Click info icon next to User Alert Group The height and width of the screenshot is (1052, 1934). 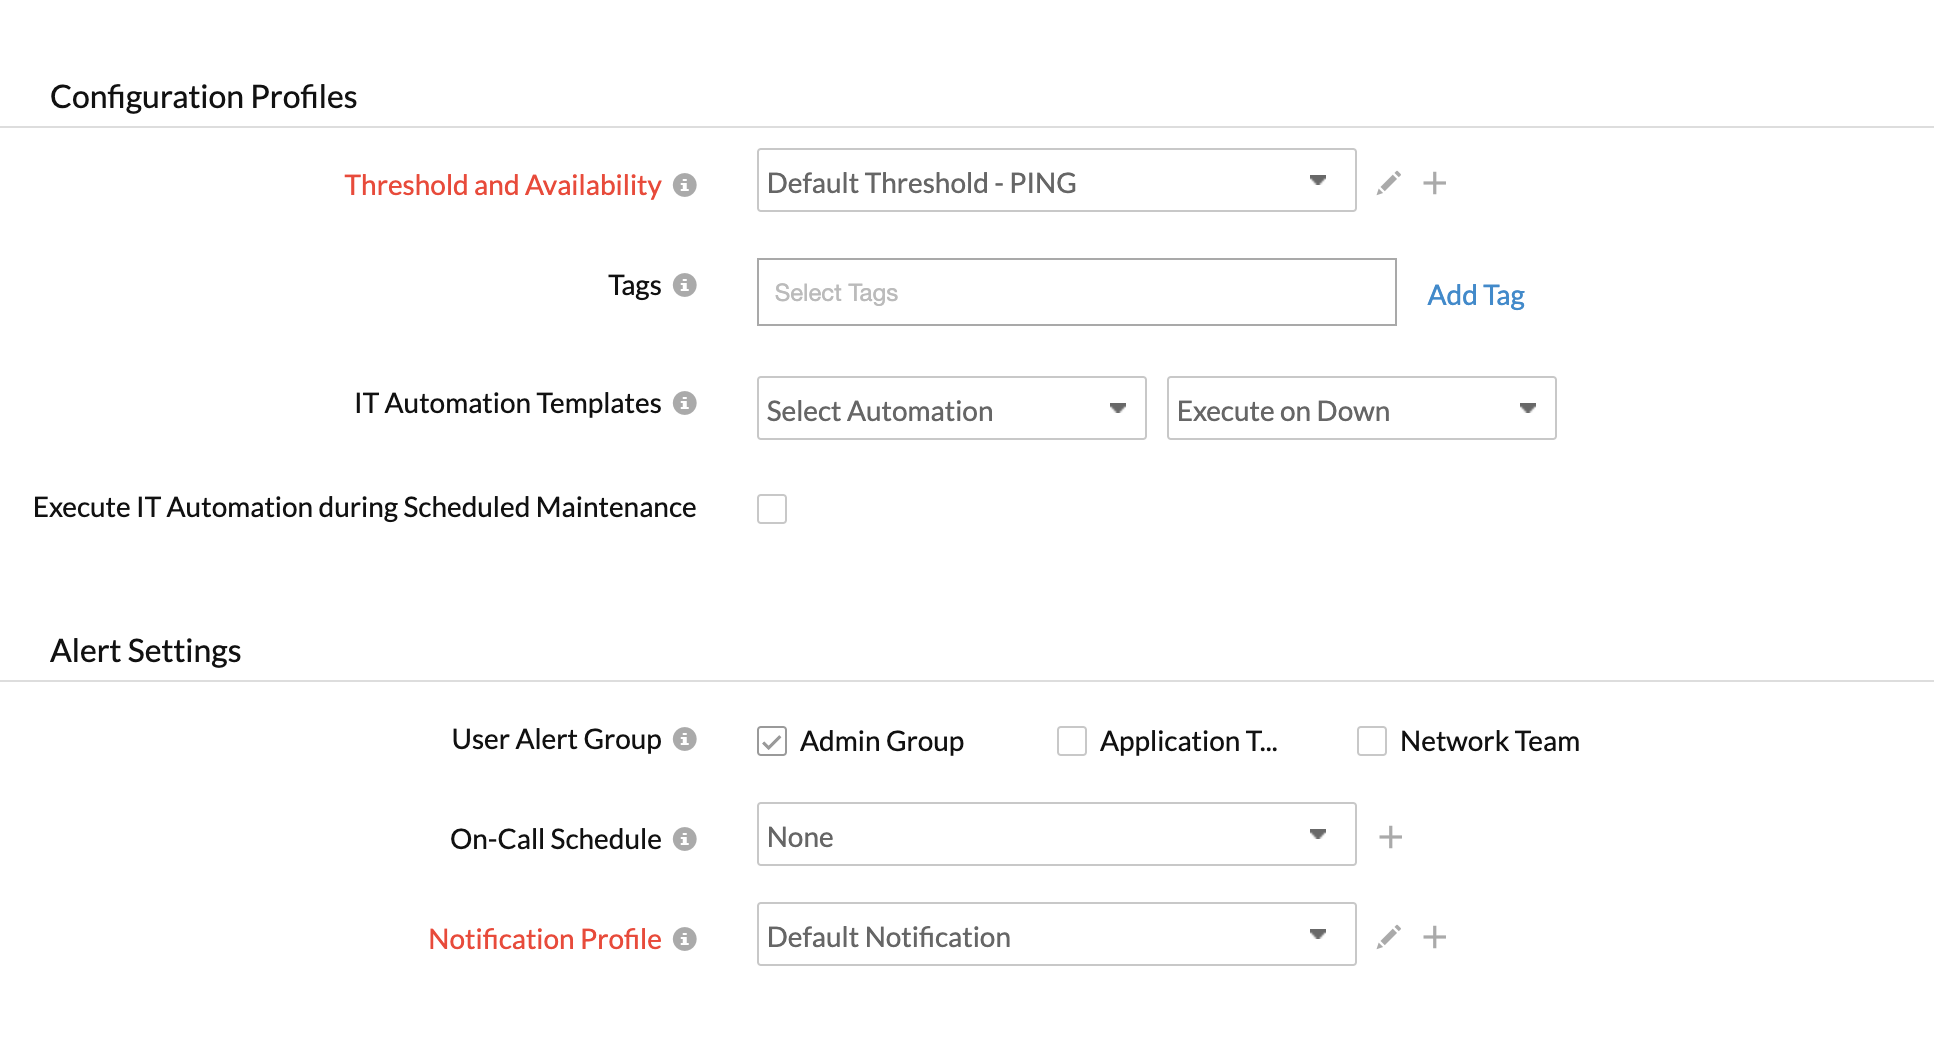[684, 739]
